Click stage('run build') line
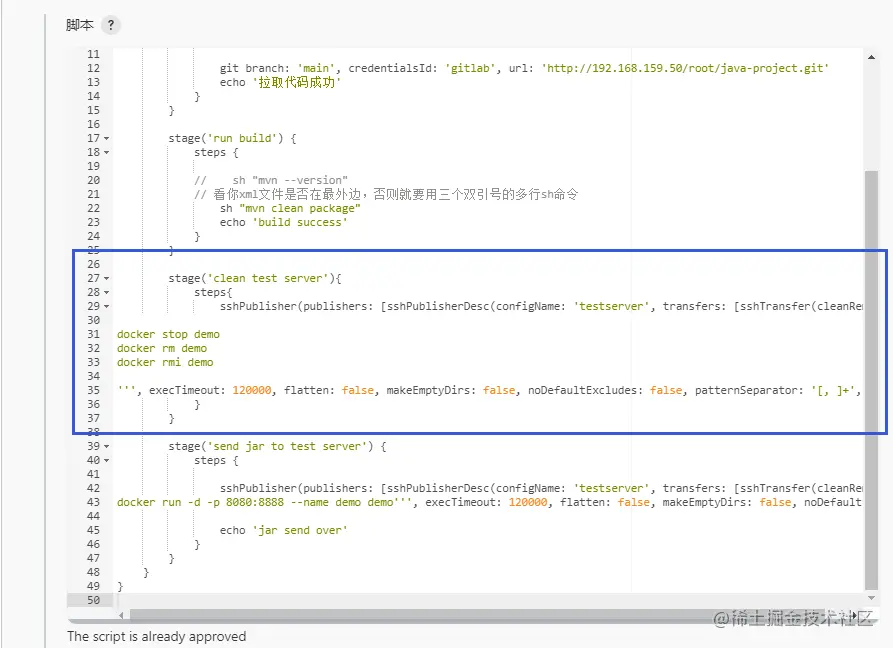Image resolution: width=893 pixels, height=648 pixels. click(232, 138)
